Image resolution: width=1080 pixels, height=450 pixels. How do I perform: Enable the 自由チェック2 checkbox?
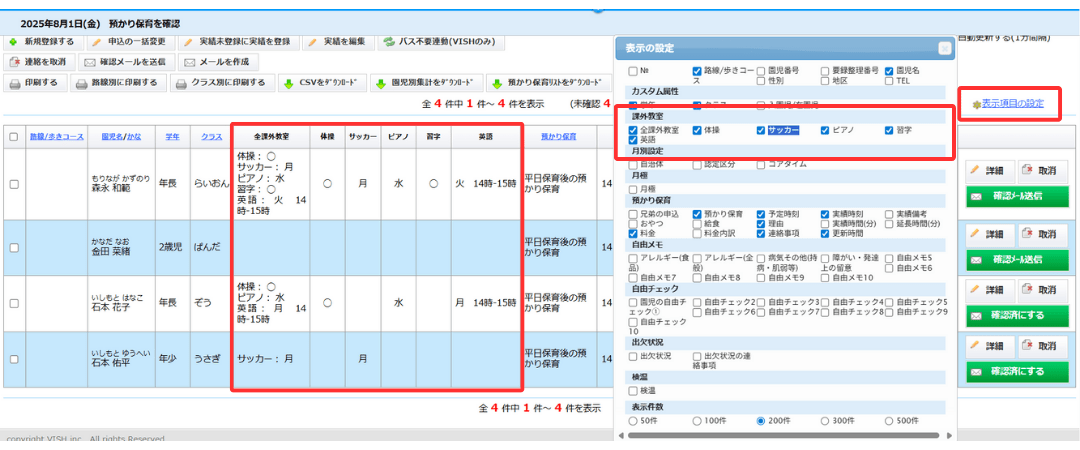pyautogui.click(x=696, y=302)
